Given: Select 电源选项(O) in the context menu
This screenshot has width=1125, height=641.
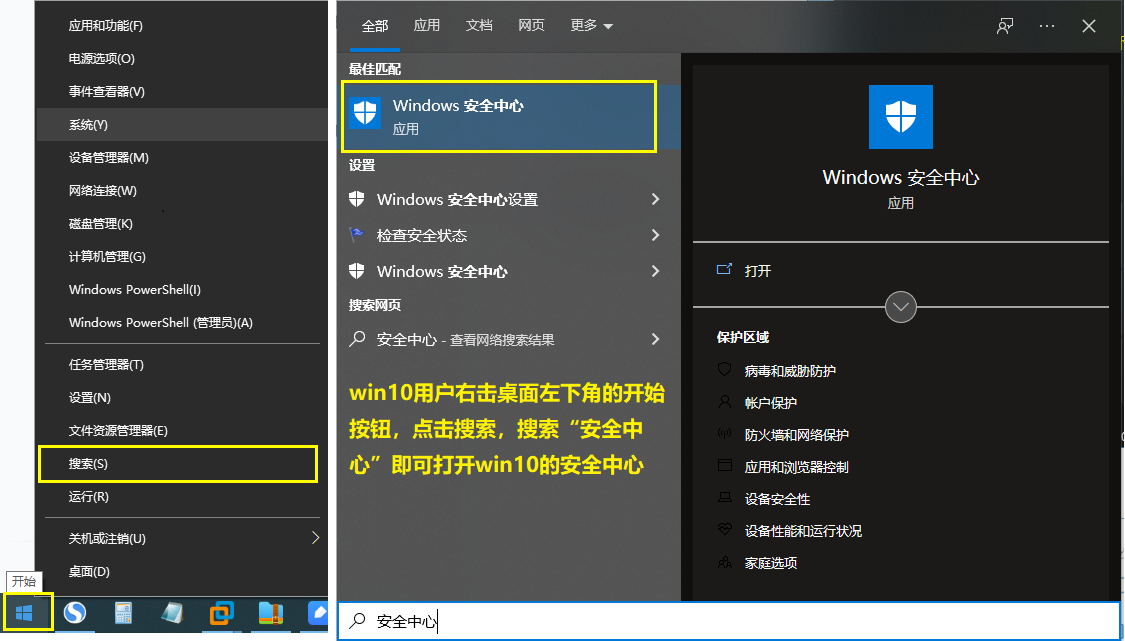Looking at the screenshot, I should [x=182, y=59].
